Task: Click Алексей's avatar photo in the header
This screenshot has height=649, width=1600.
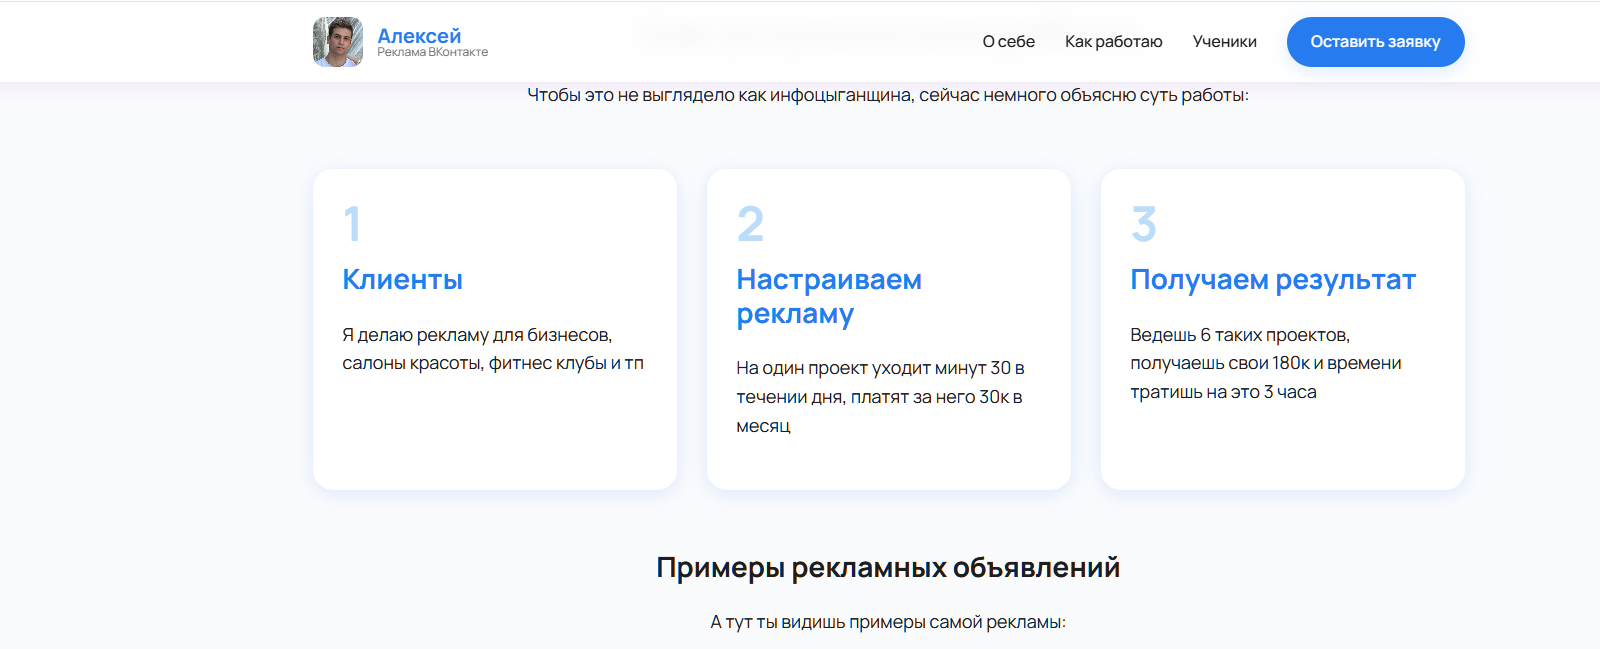Action: 338,42
